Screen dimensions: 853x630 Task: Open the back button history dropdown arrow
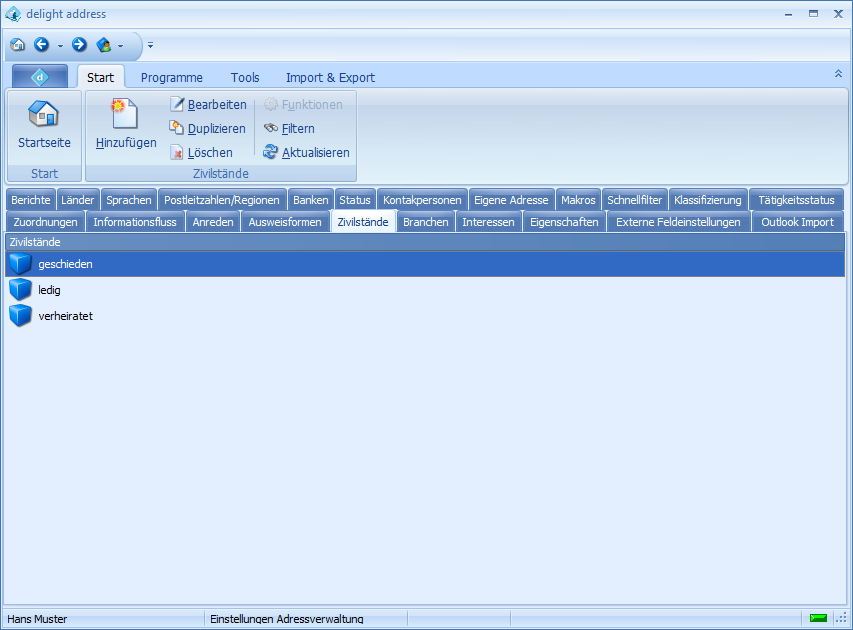point(60,45)
